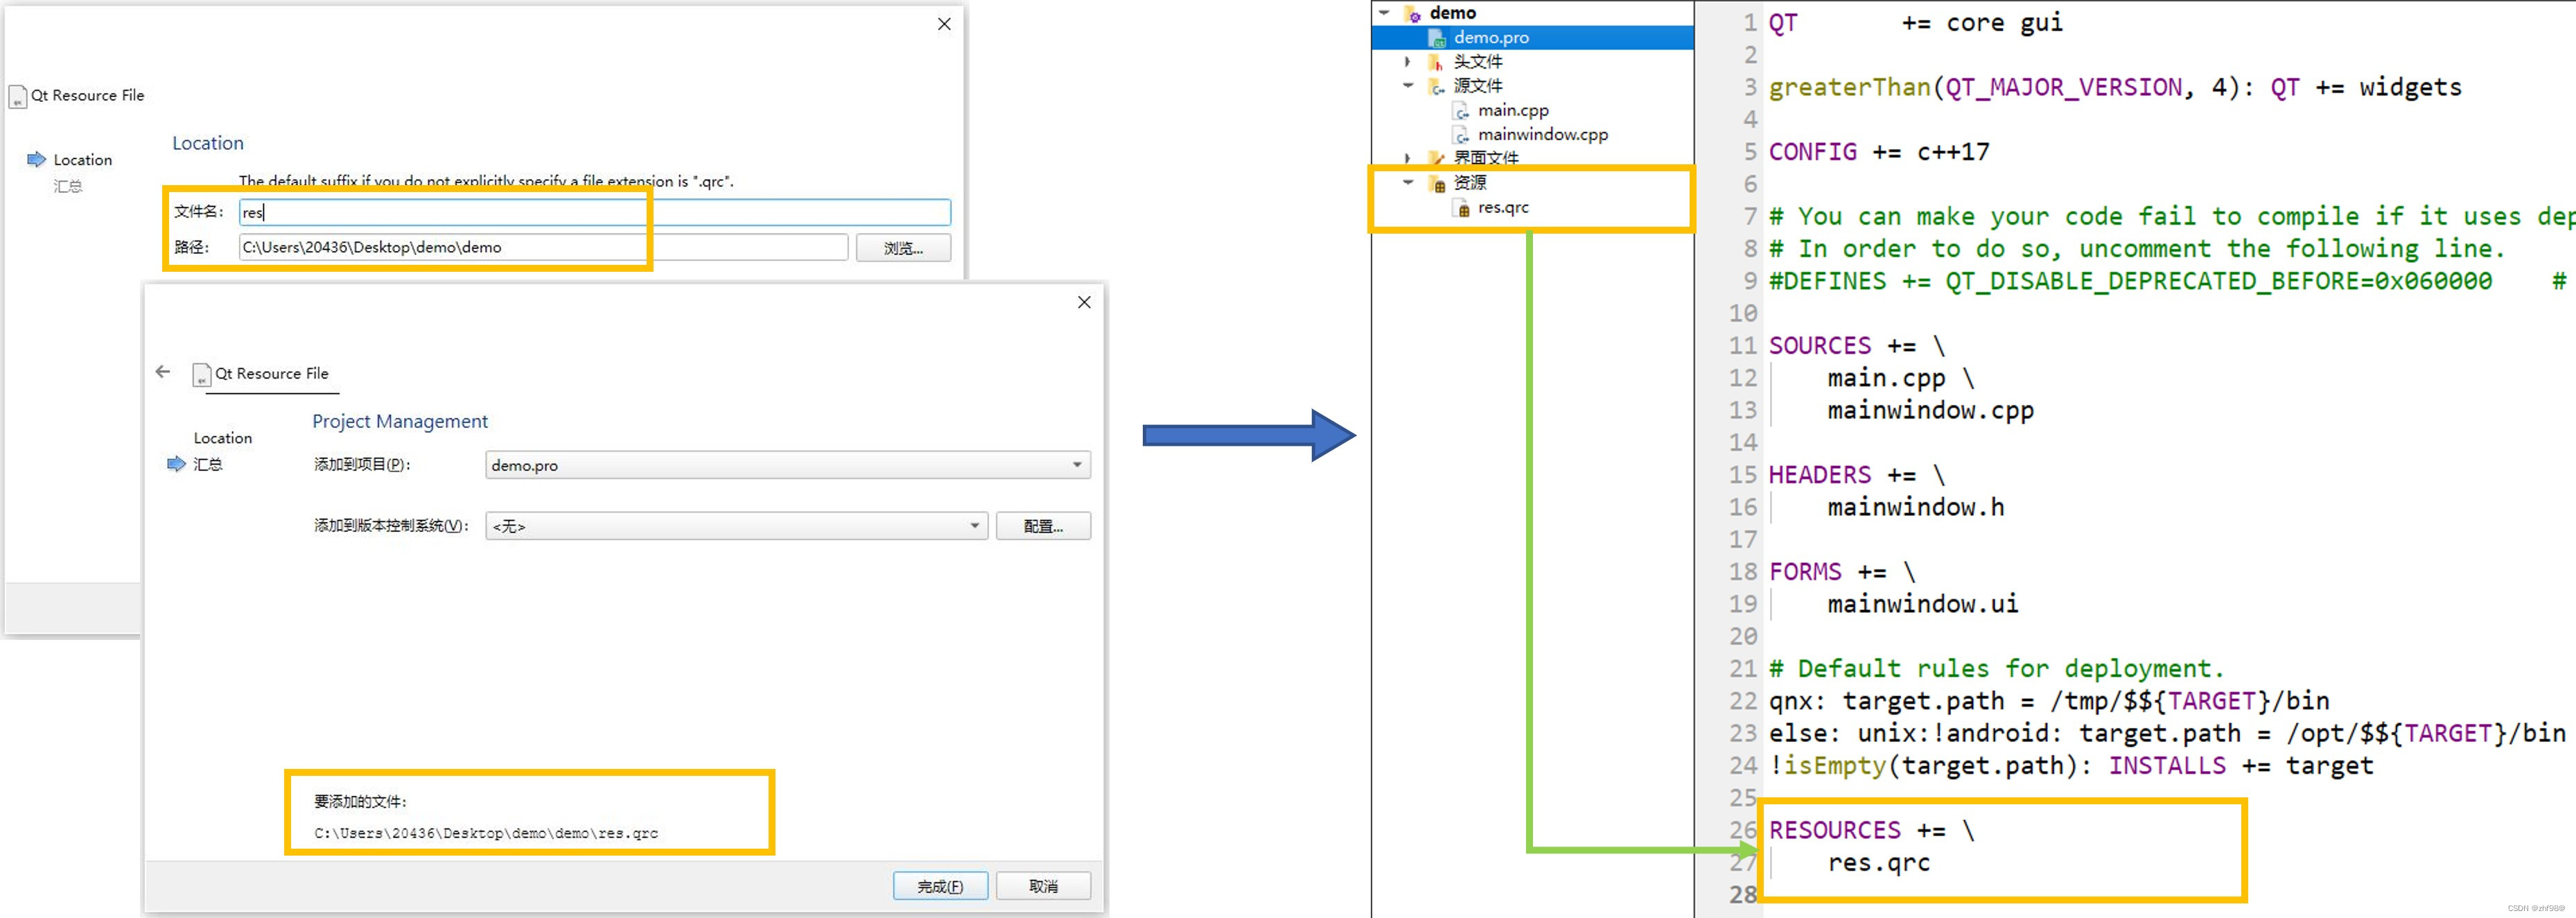Screen dimensions: 2576x918
Task: Click the INSTALLS keyword on line 24
Action: [x=2168, y=766]
